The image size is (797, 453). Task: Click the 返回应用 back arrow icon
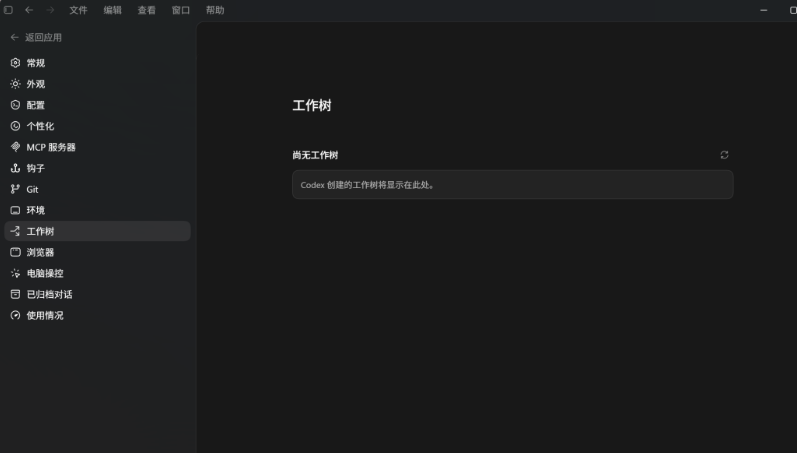tap(14, 38)
